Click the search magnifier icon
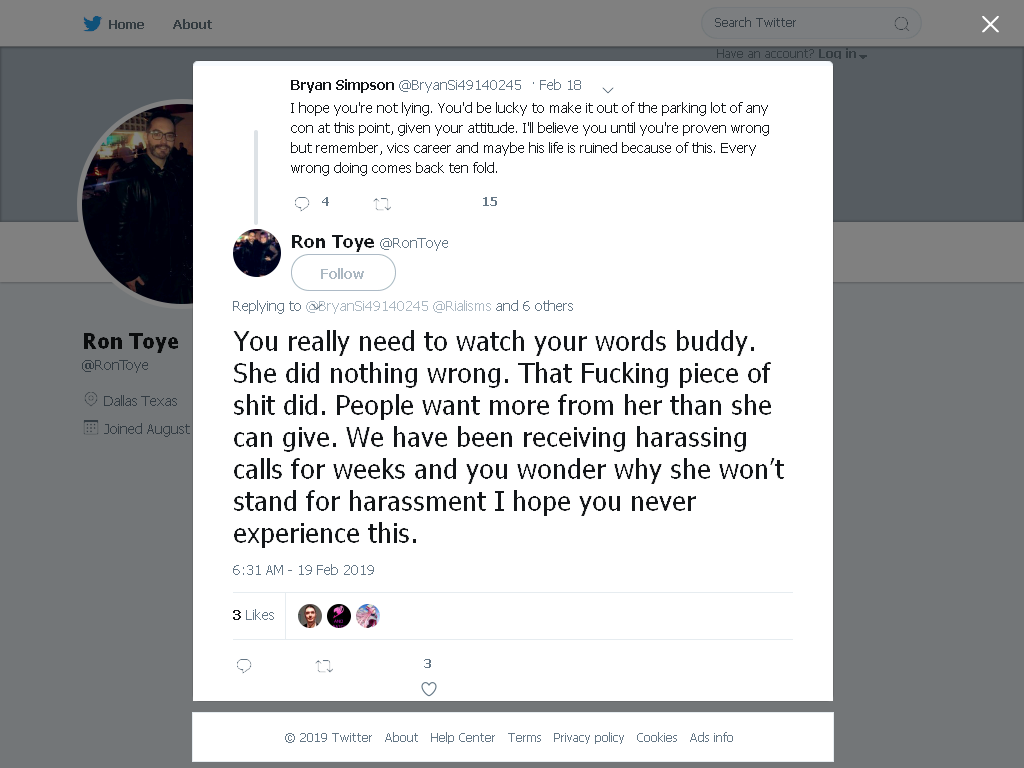Screen dimensions: 1024x768 point(901,24)
